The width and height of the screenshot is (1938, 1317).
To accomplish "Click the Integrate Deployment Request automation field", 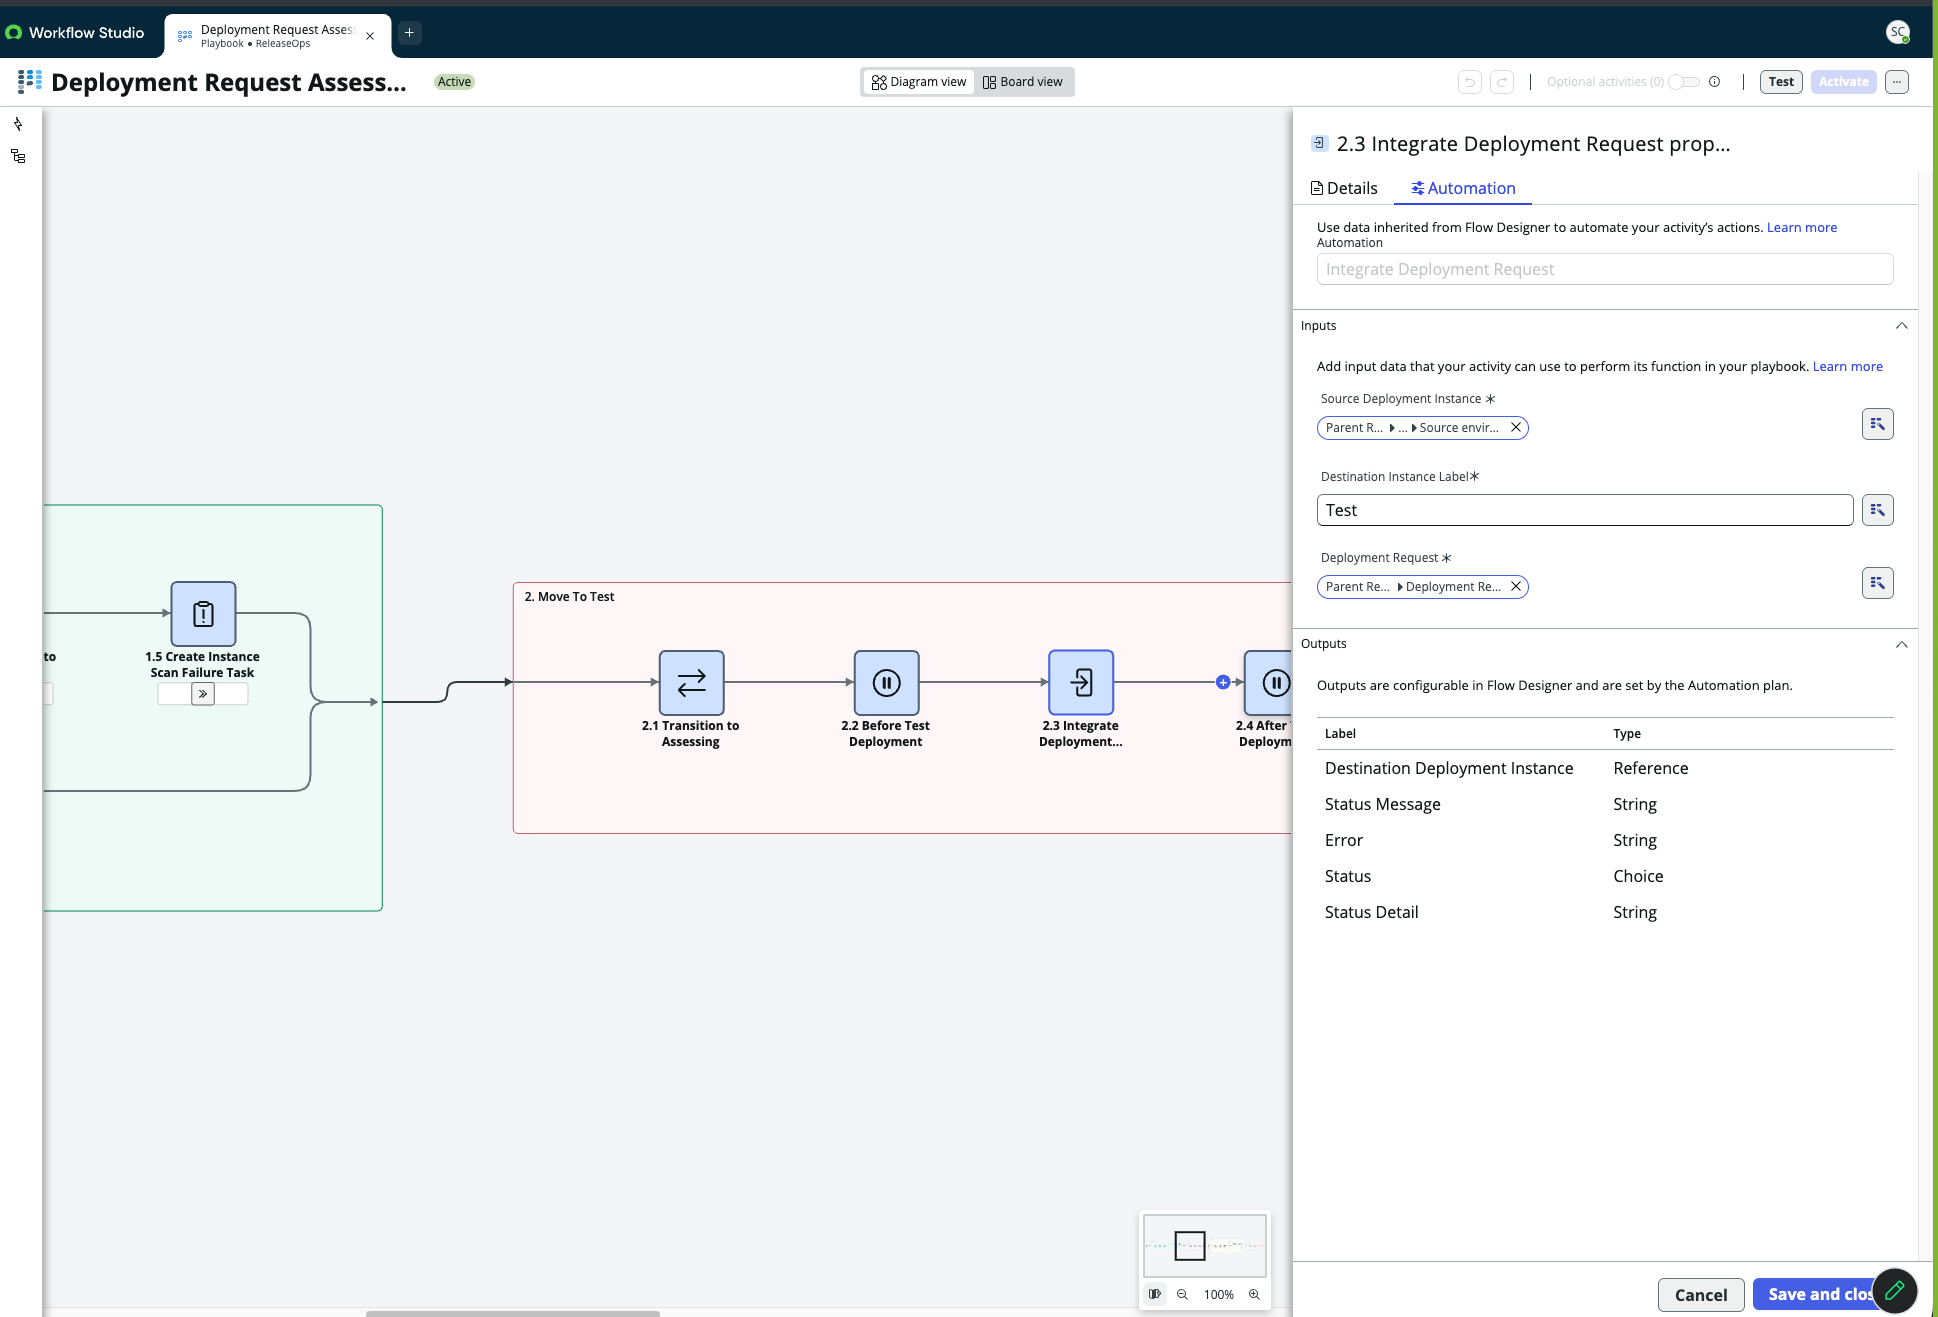I will coord(1604,269).
